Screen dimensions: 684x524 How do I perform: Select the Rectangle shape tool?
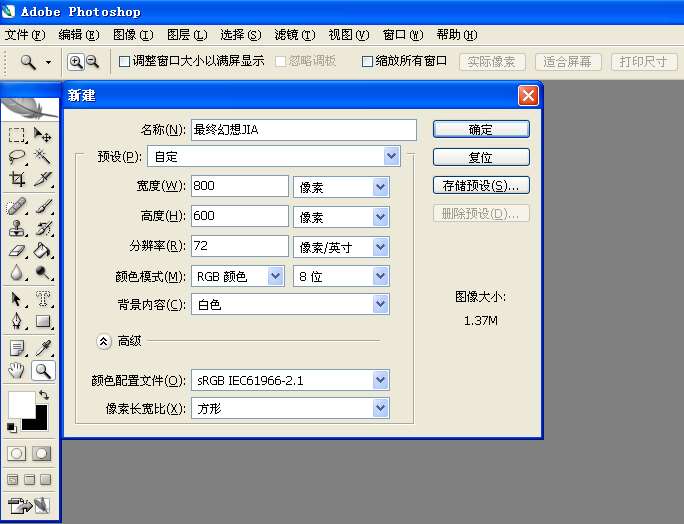[42, 322]
